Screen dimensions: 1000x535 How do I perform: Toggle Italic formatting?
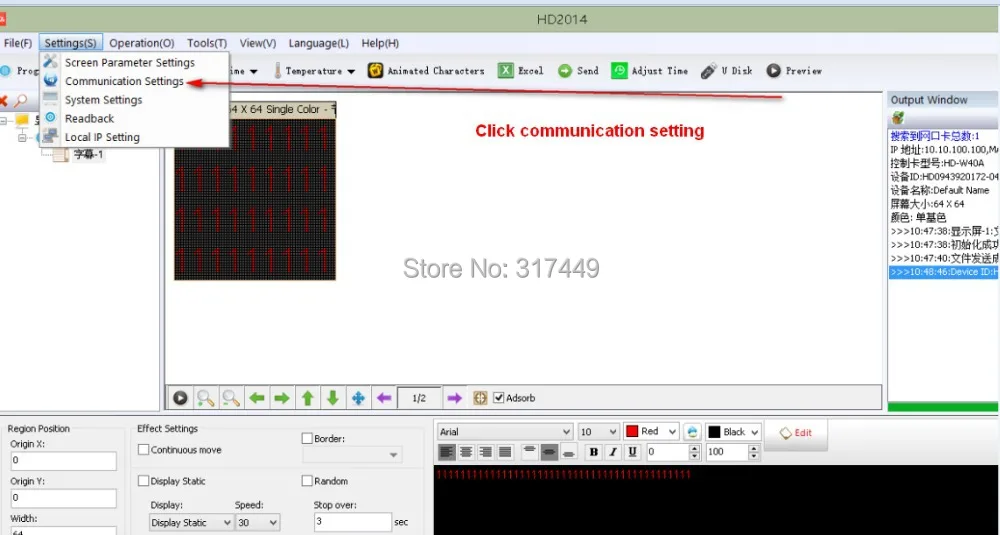(x=613, y=452)
